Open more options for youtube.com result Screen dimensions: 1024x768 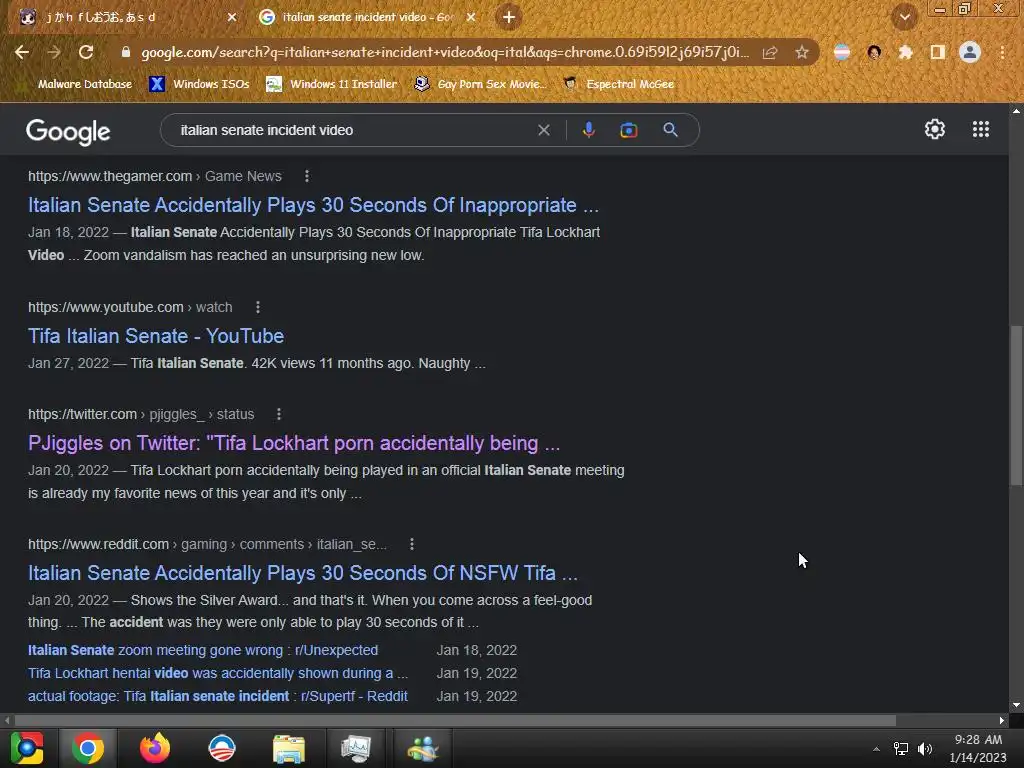click(258, 307)
